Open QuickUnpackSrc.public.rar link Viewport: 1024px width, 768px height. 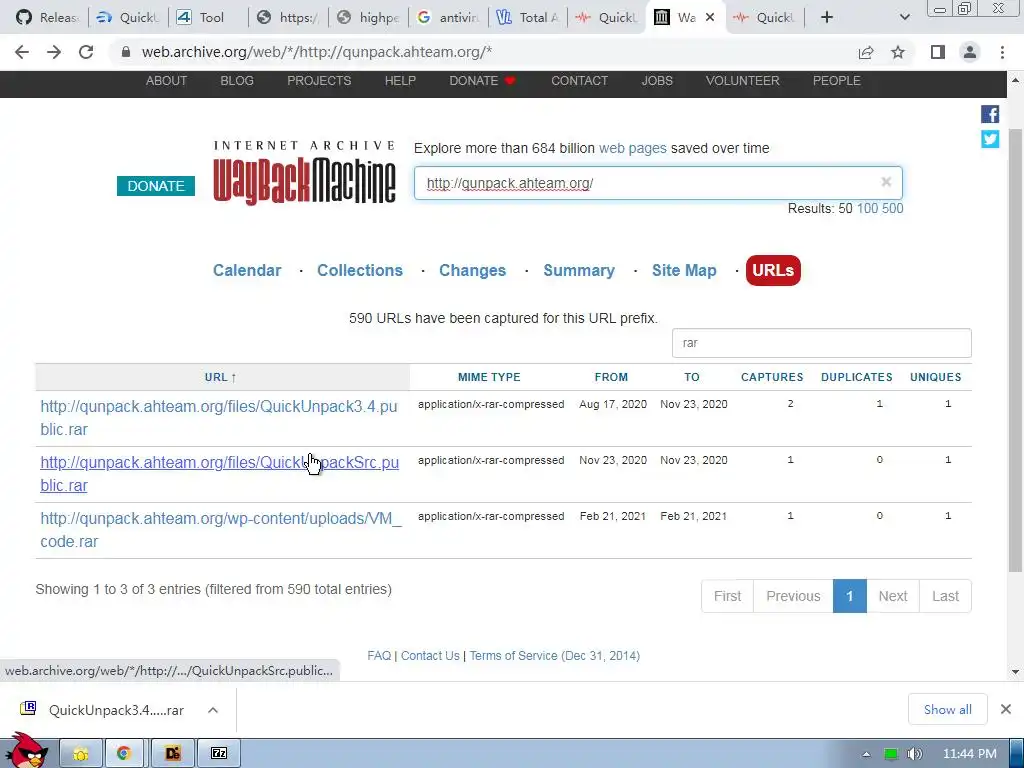click(x=219, y=474)
